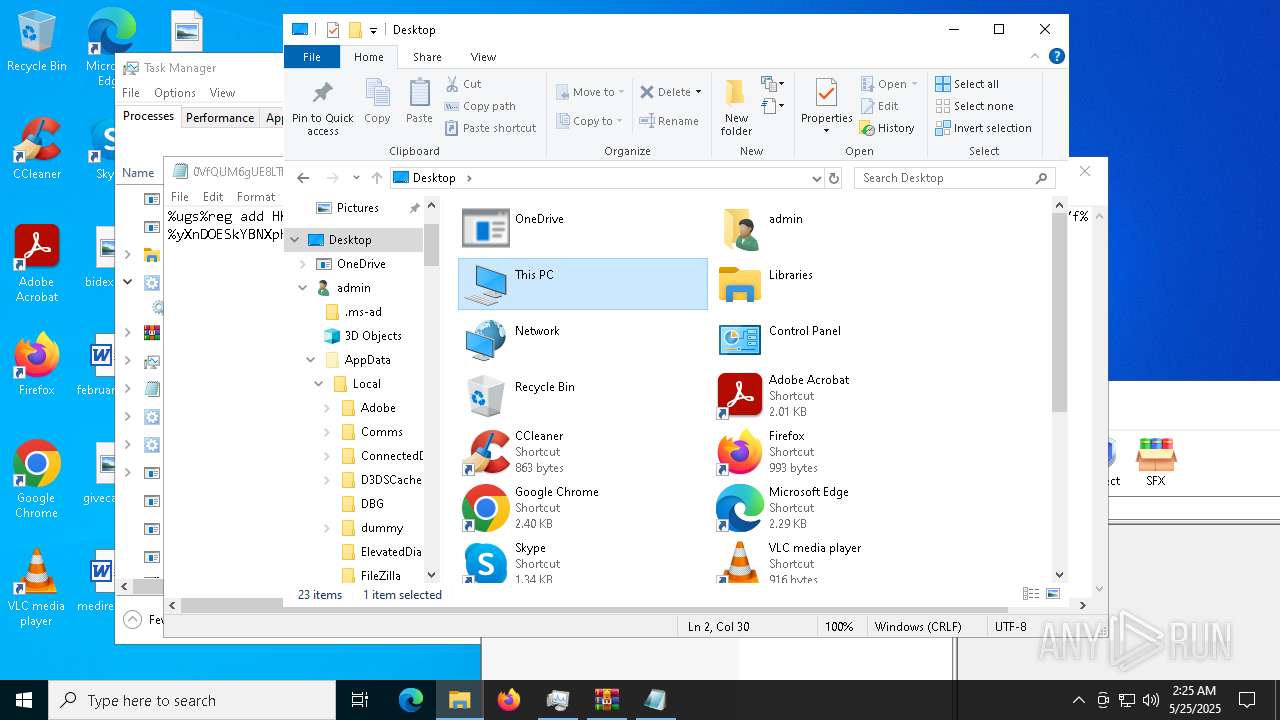1280x720 pixels.
Task: Collapse the AppData tree node
Action: (311, 360)
